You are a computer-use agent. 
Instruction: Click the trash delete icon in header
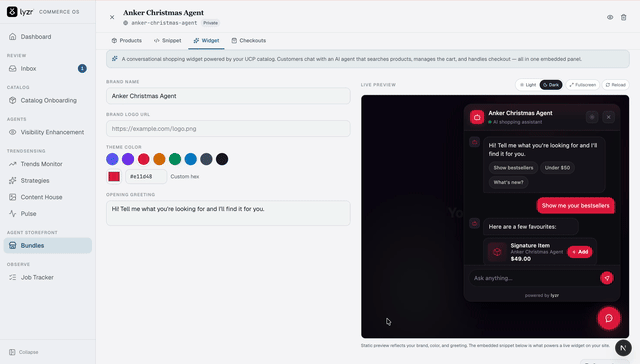(x=623, y=17)
